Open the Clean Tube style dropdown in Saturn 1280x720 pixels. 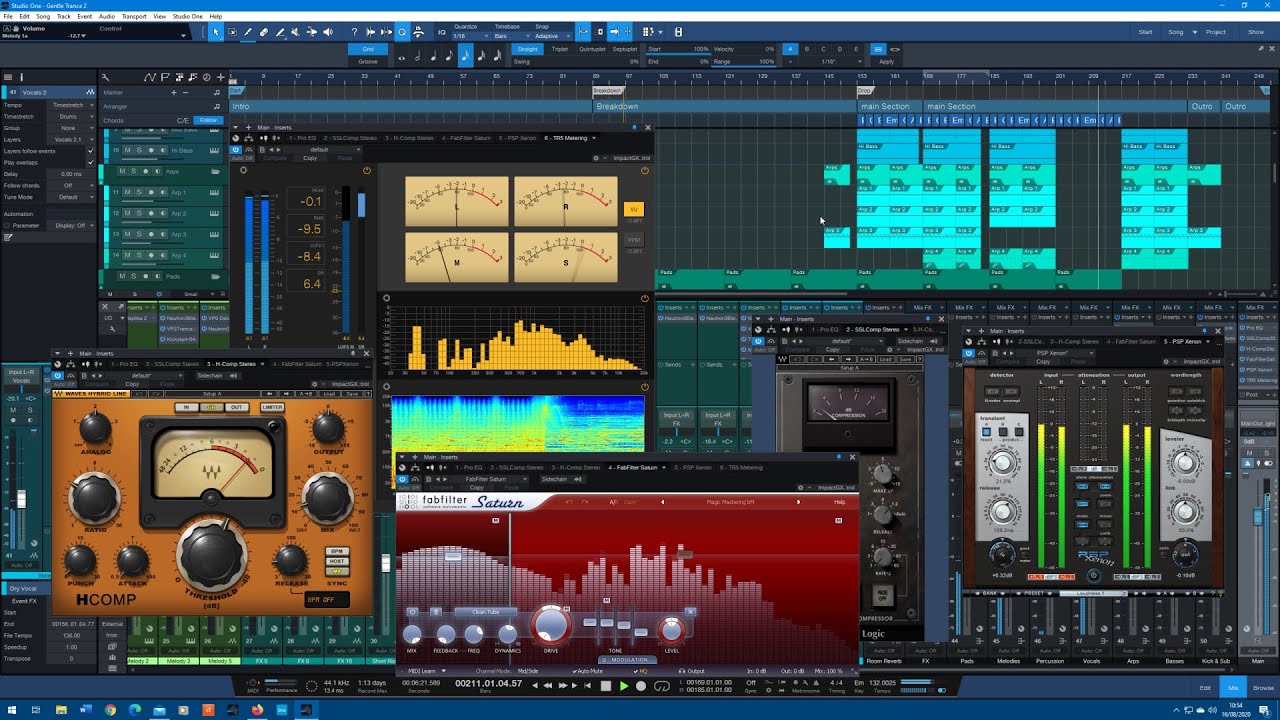pyautogui.click(x=485, y=612)
